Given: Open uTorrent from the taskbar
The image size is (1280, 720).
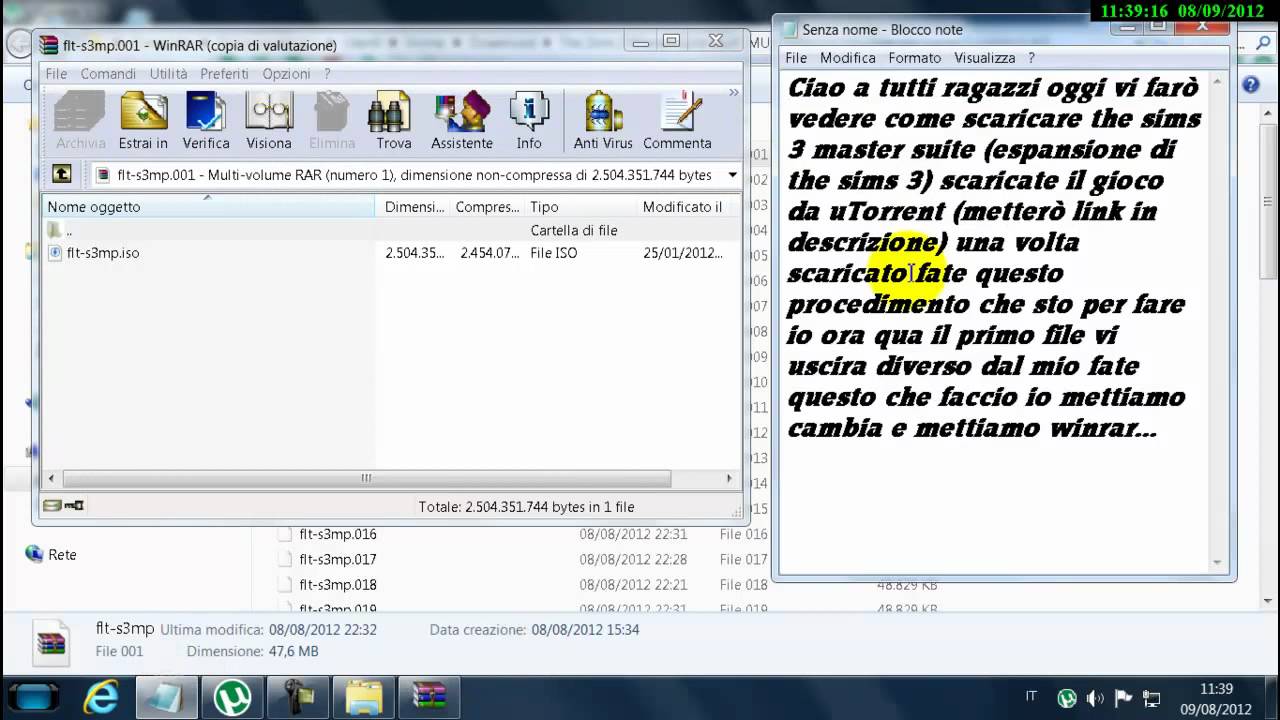Looking at the screenshot, I should click(232, 696).
